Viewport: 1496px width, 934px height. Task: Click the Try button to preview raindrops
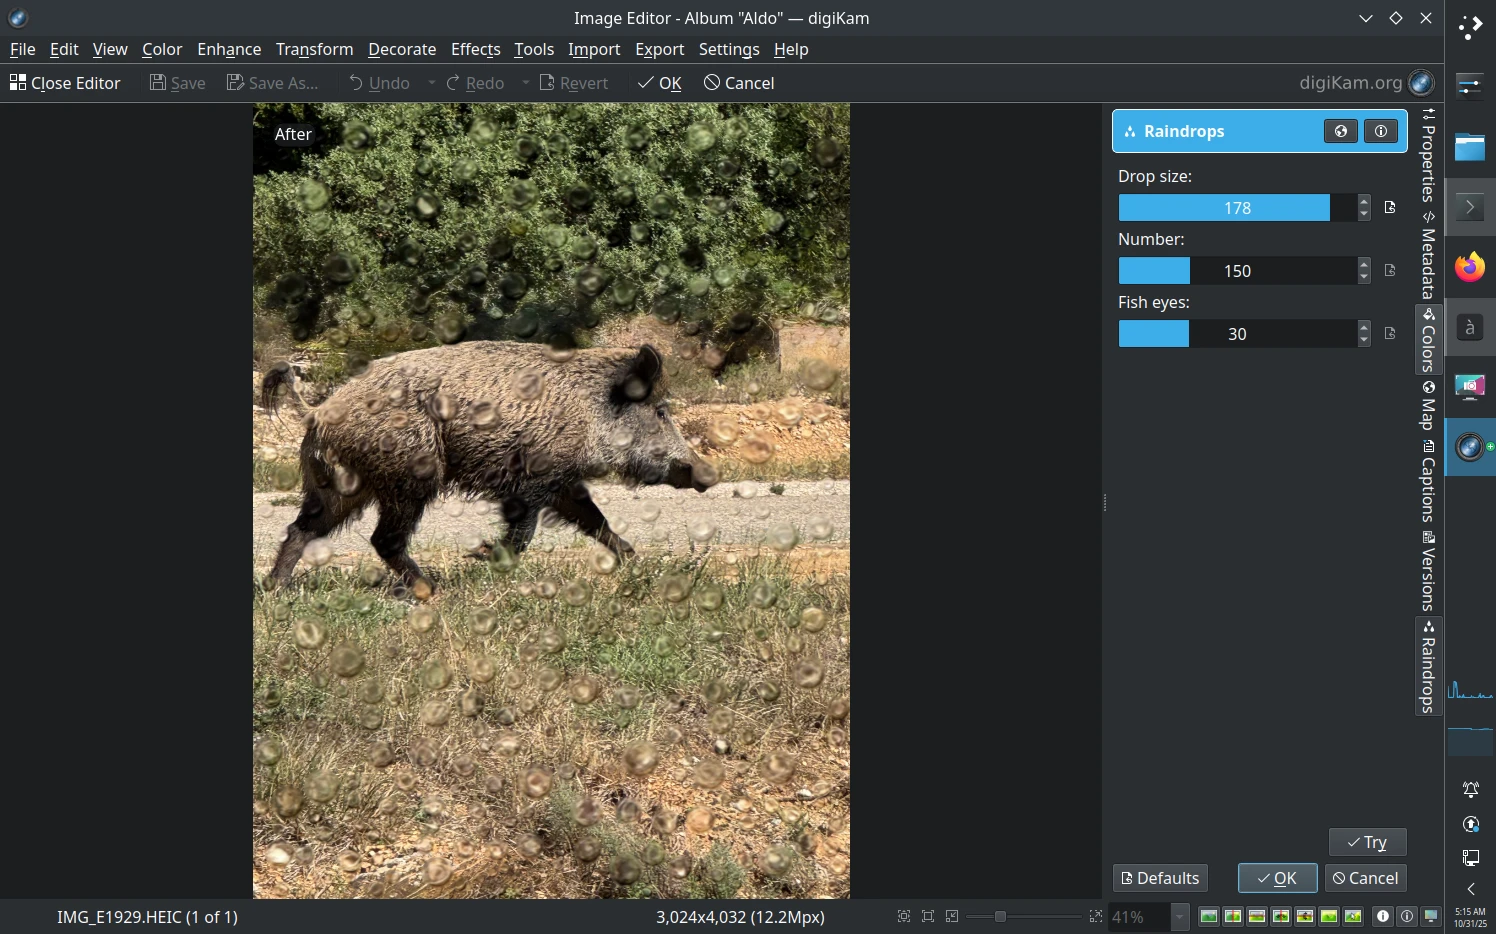[1367, 842]
